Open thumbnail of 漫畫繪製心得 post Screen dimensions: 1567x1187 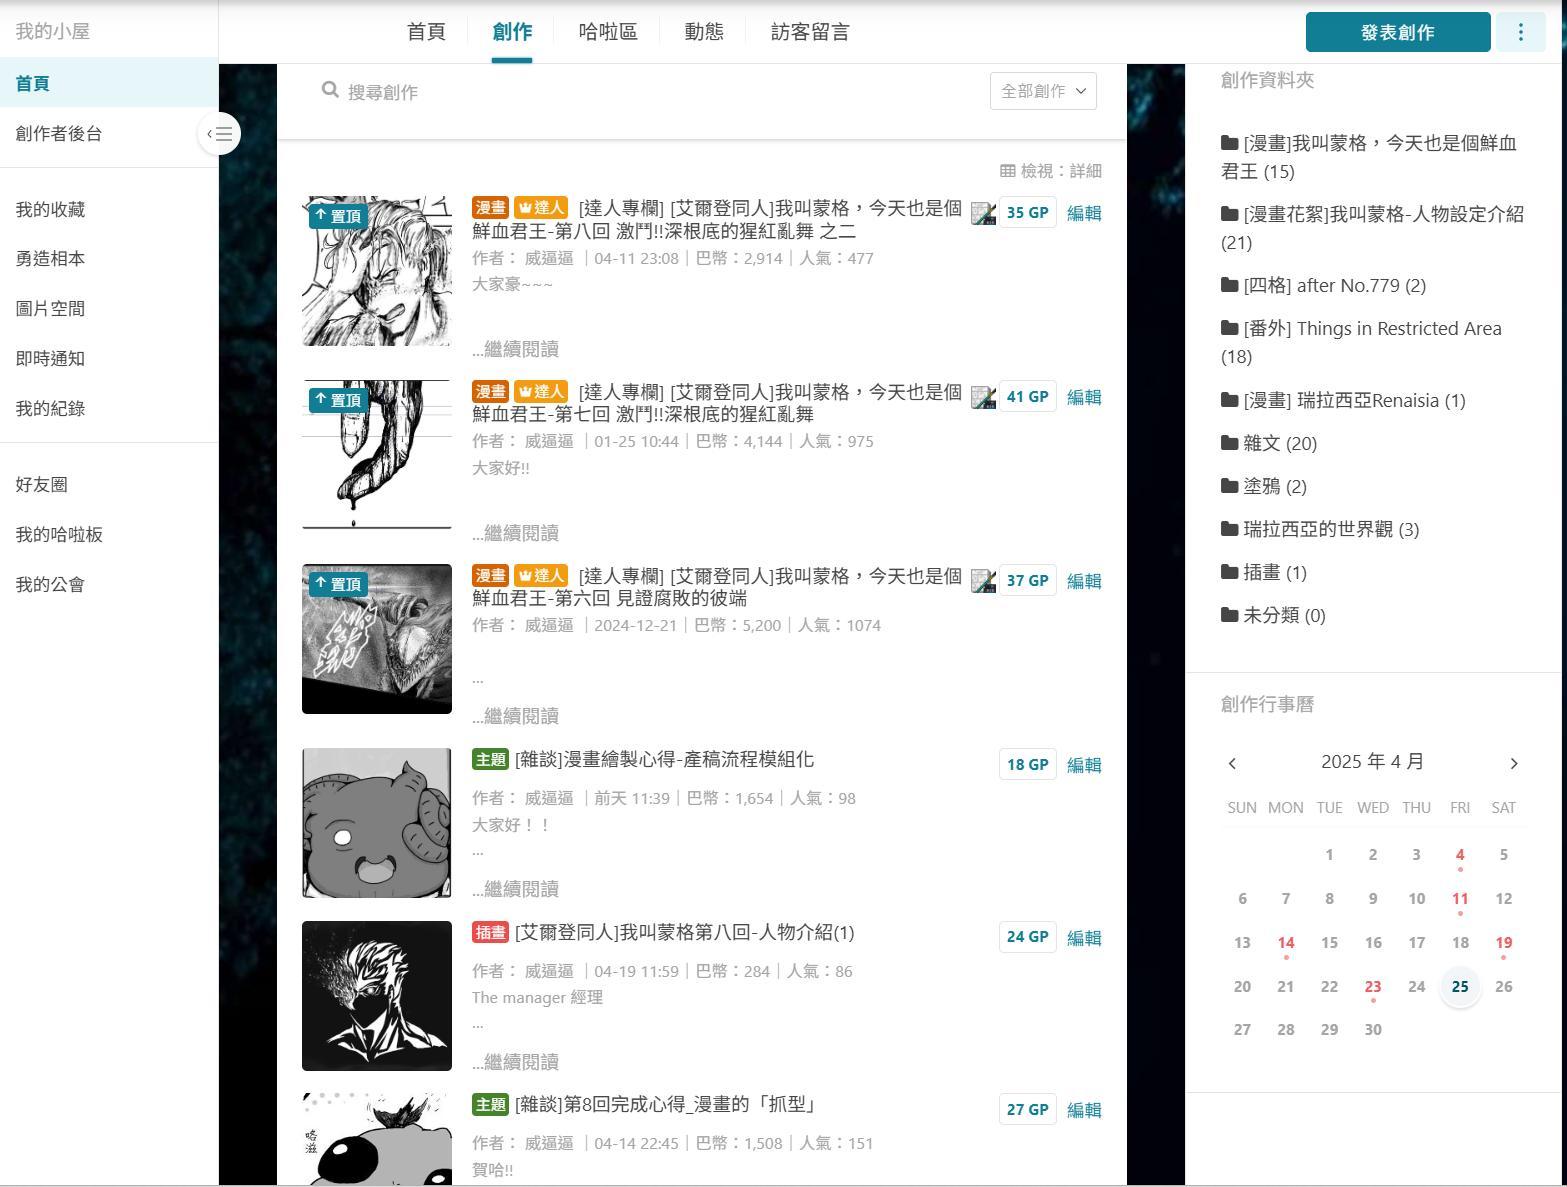point(377,823)
